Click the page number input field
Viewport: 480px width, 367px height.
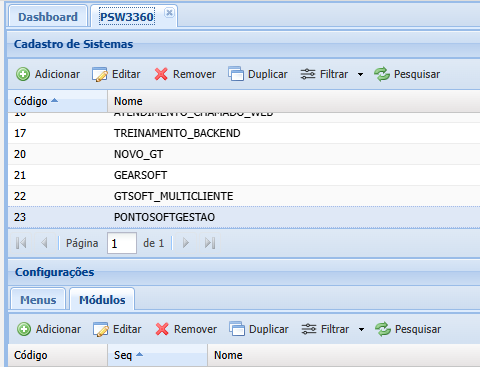[x=122, y=243]
